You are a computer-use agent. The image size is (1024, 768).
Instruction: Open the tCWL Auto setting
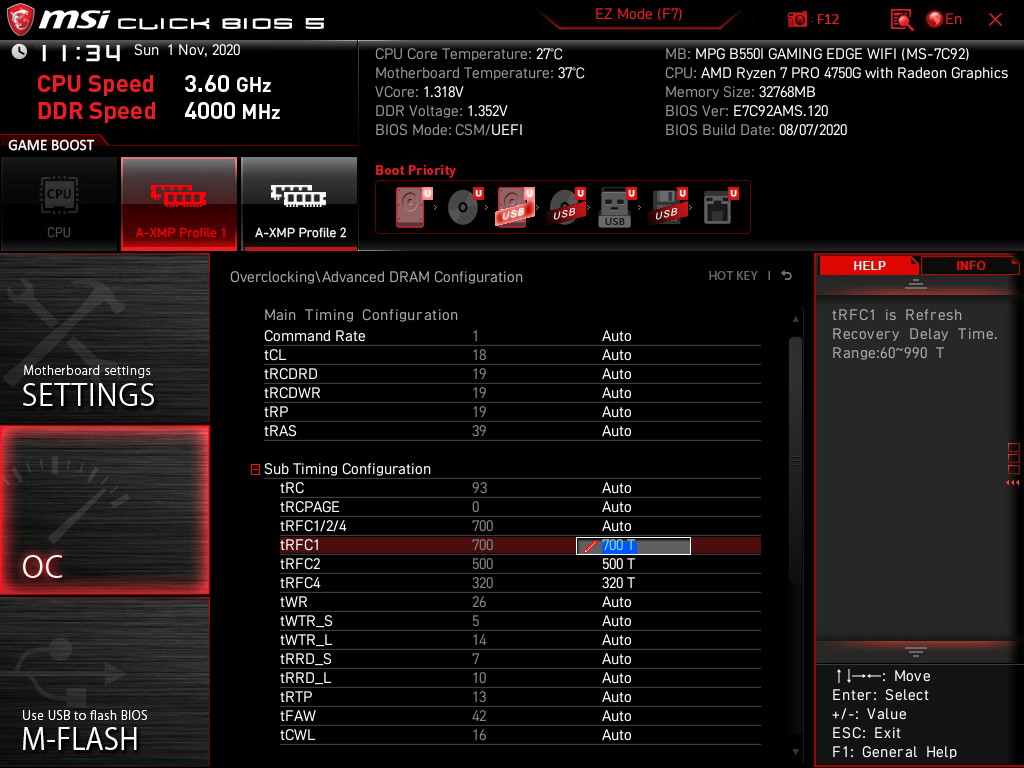(x=616, y=735)
